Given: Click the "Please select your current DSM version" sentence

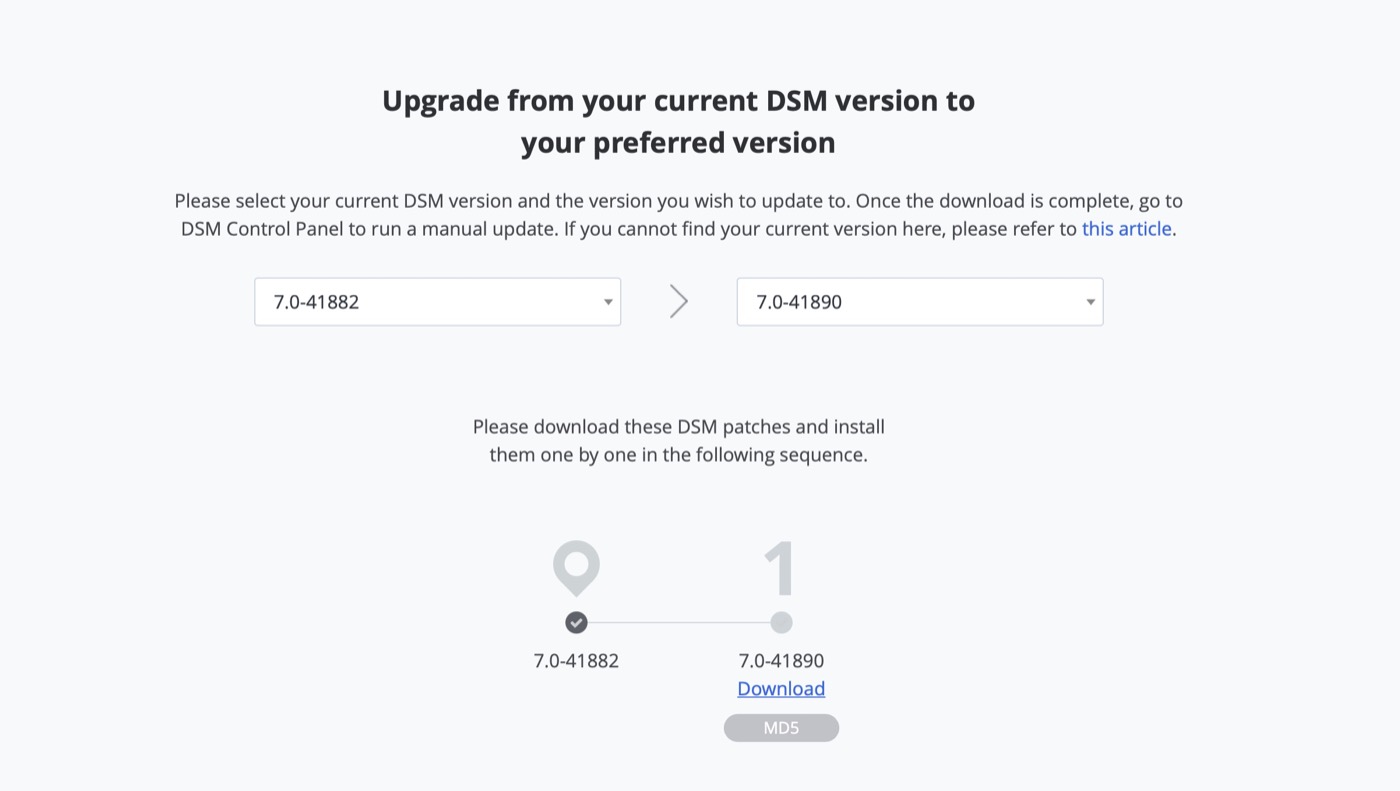Looking at the screenshot, I should point(400,201).
